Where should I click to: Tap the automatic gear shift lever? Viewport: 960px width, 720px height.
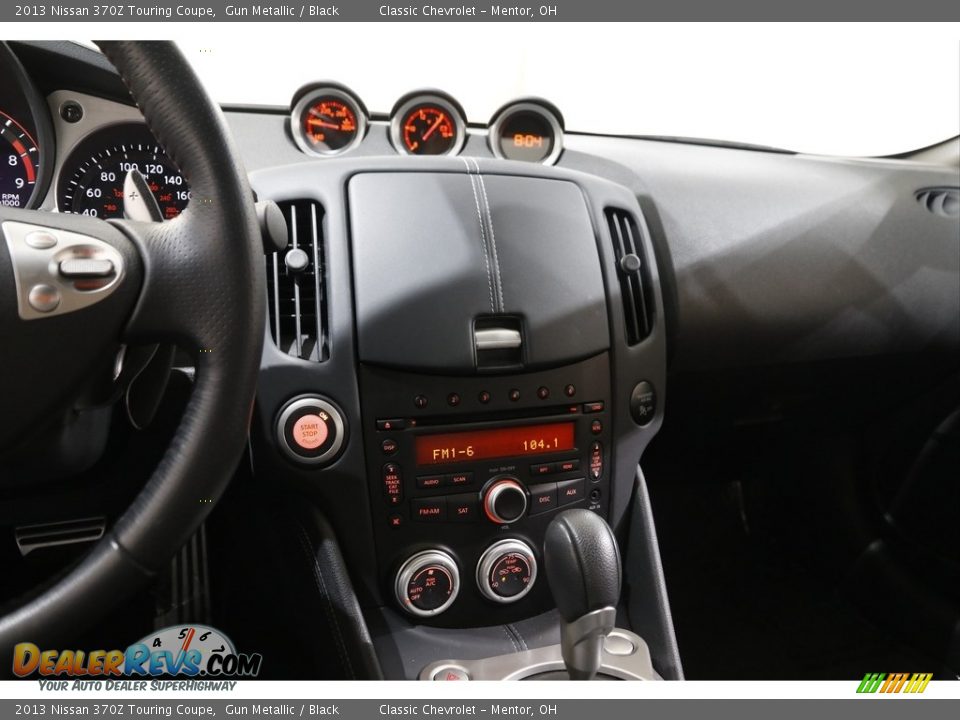pyautogui.click(x=583, y=588)
